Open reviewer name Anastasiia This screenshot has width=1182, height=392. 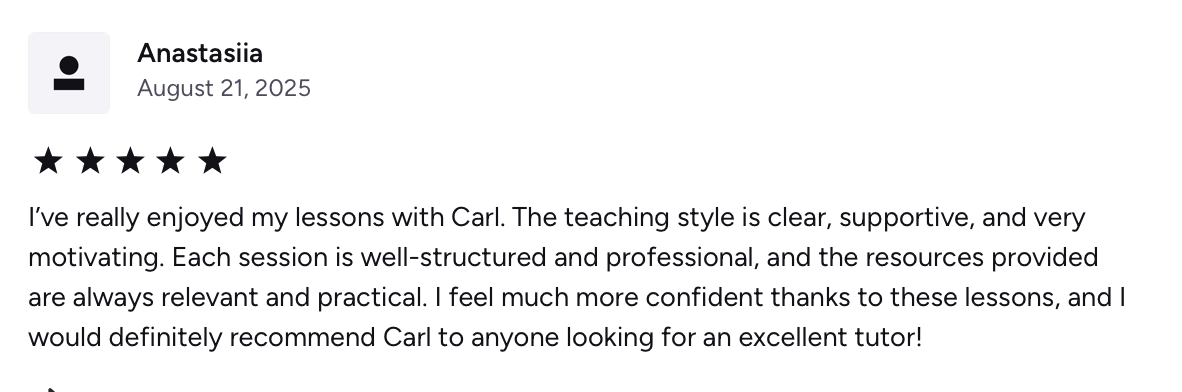(x=200, y=54)
